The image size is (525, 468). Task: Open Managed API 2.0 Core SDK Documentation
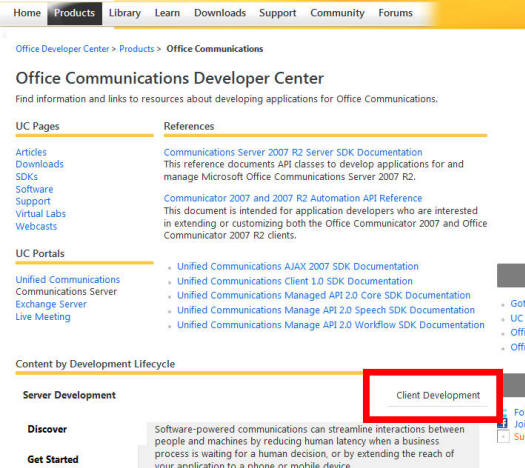[x=324, y=295]
